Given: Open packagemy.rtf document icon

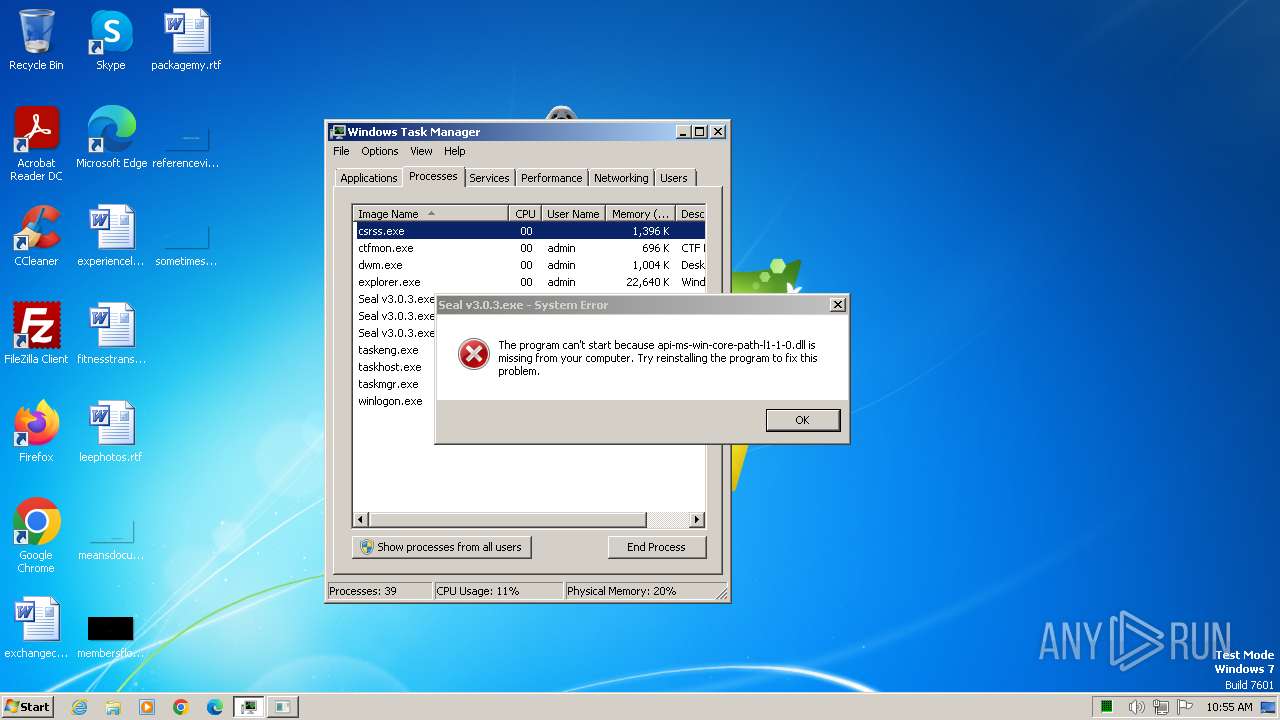Looking at the screenshot, I should pos(186,40).
